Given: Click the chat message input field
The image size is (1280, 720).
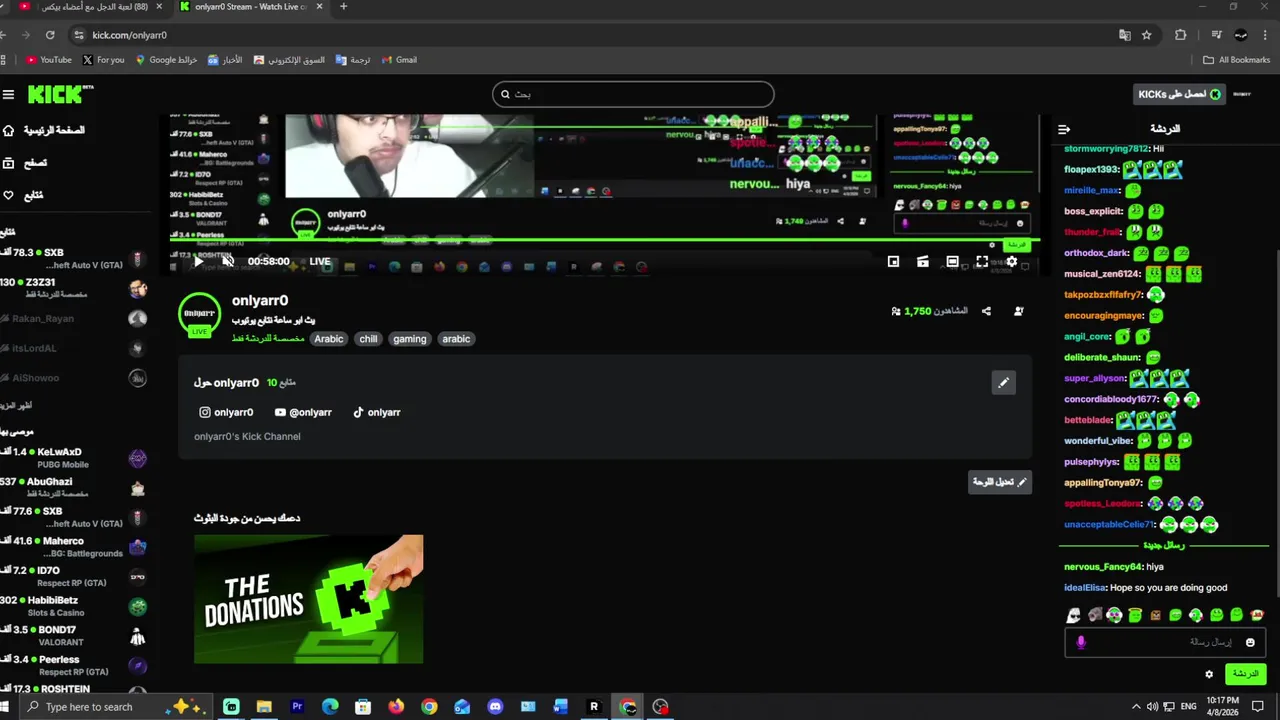Looking at the screenshot, I should [x=1165, y=642].
